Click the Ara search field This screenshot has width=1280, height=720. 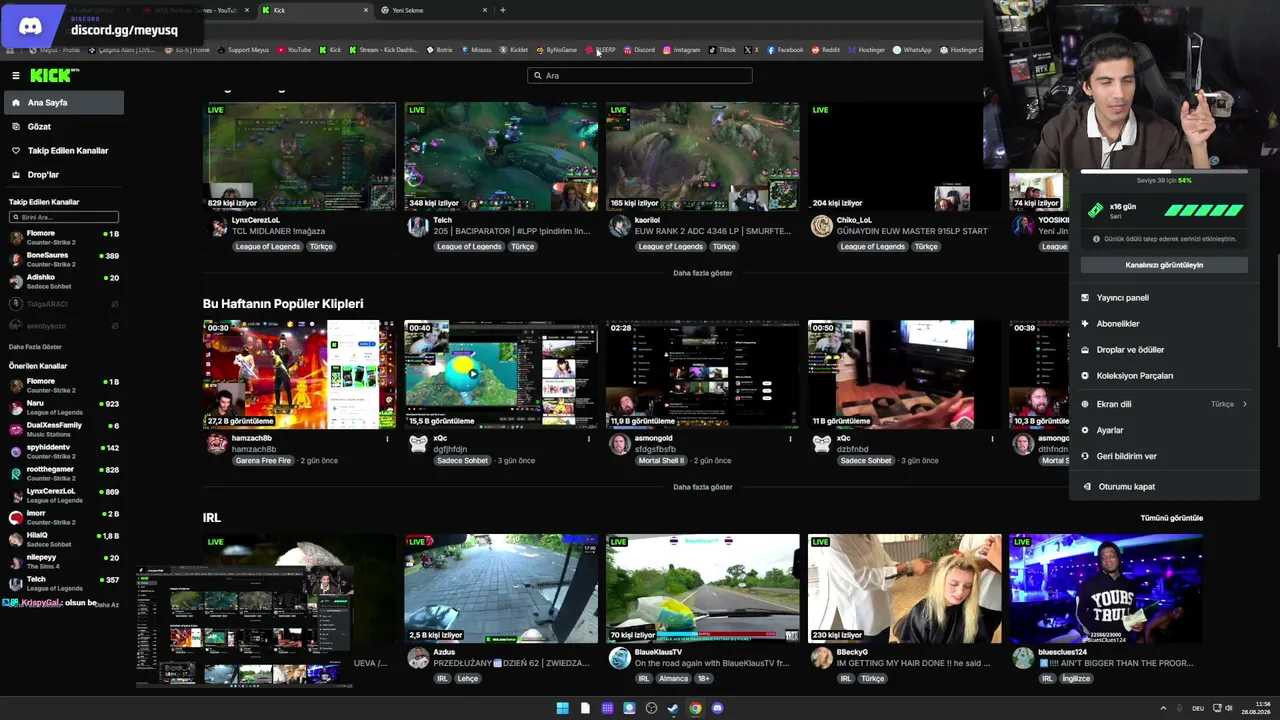pyautogui.click(x=640, y=75)
